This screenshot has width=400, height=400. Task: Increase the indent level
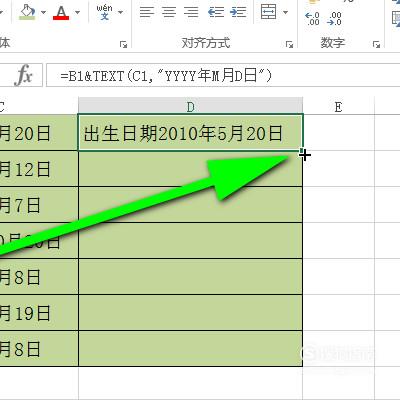[x=238, y=12]
